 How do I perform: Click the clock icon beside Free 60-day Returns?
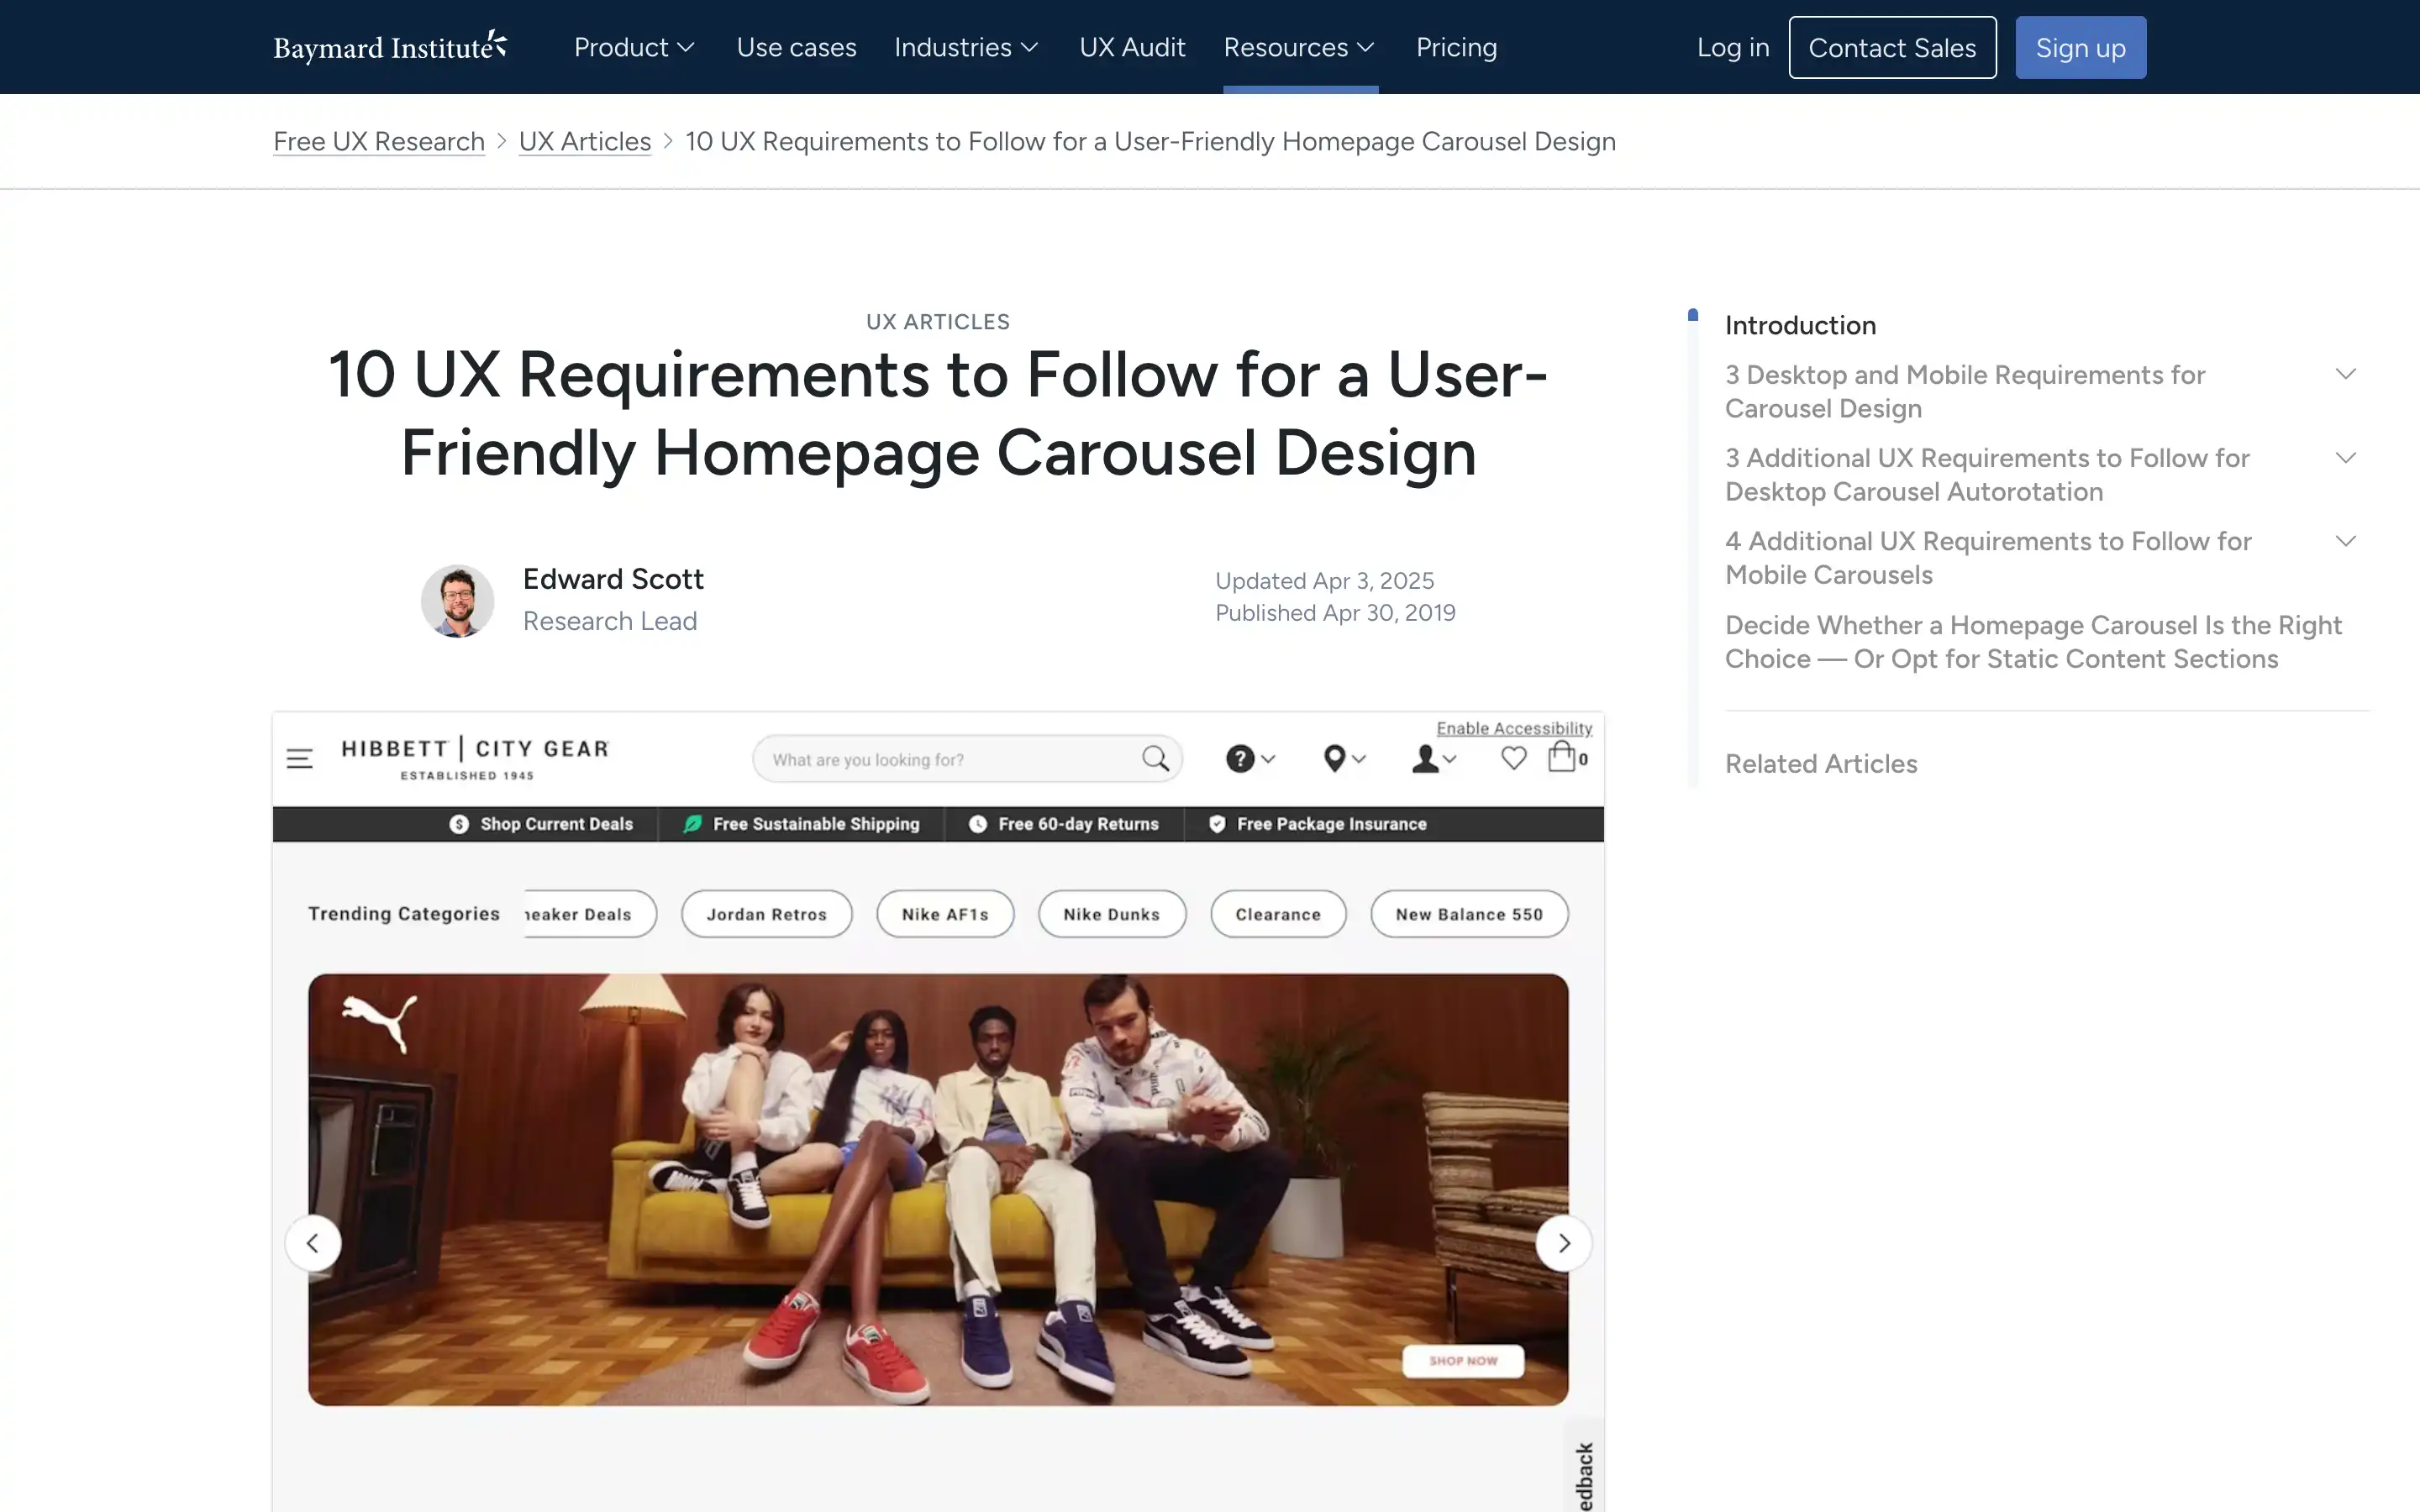click(x=978, y=824)
